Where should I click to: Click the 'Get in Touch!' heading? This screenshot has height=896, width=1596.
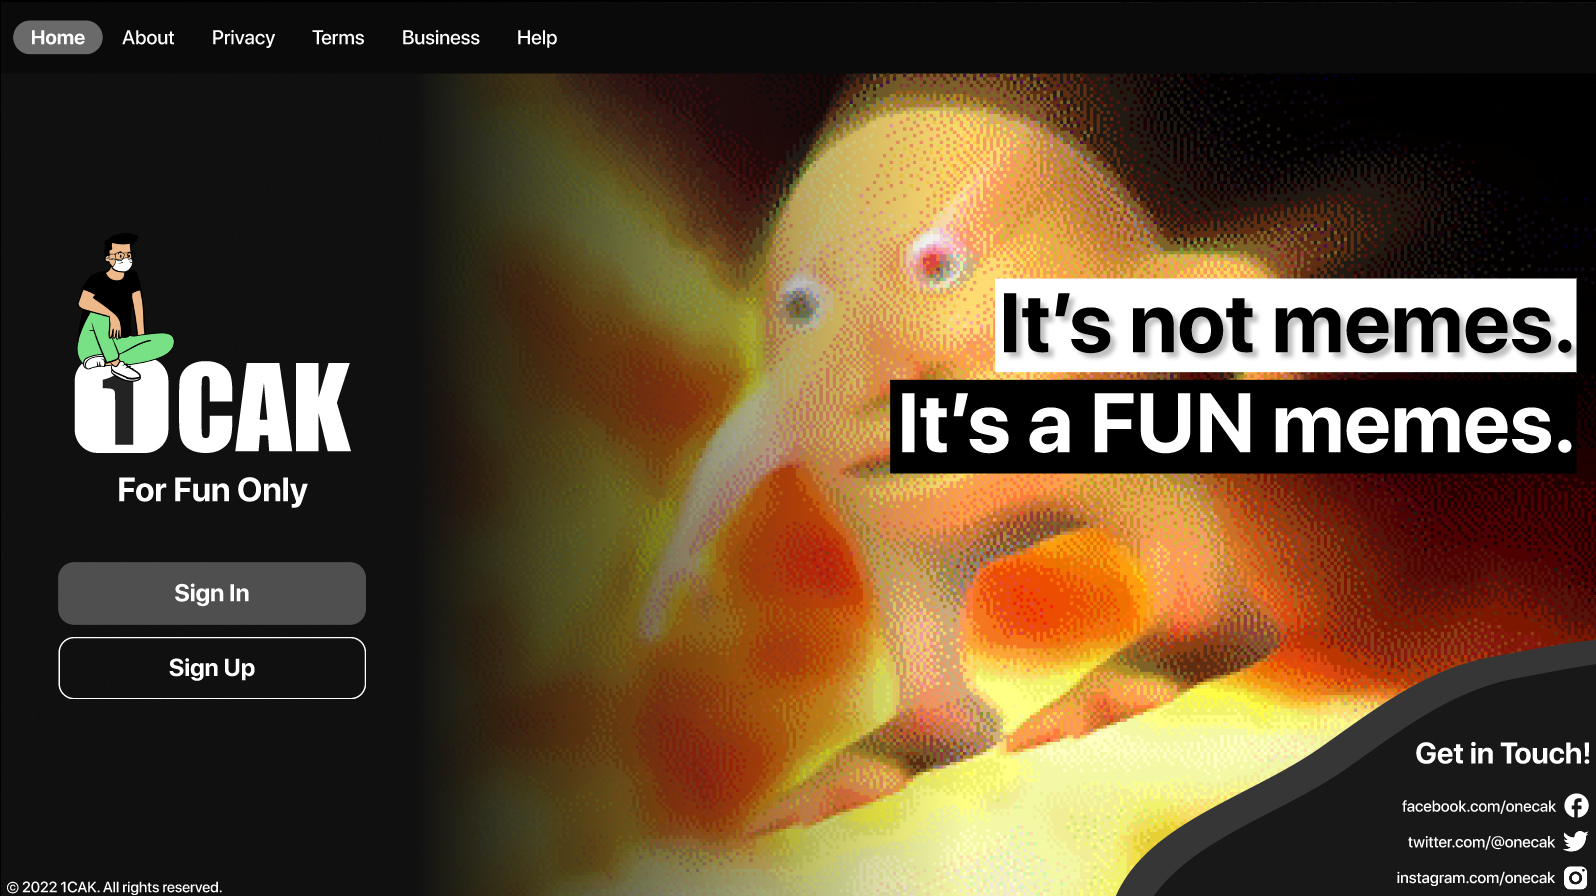(1502, 753)
